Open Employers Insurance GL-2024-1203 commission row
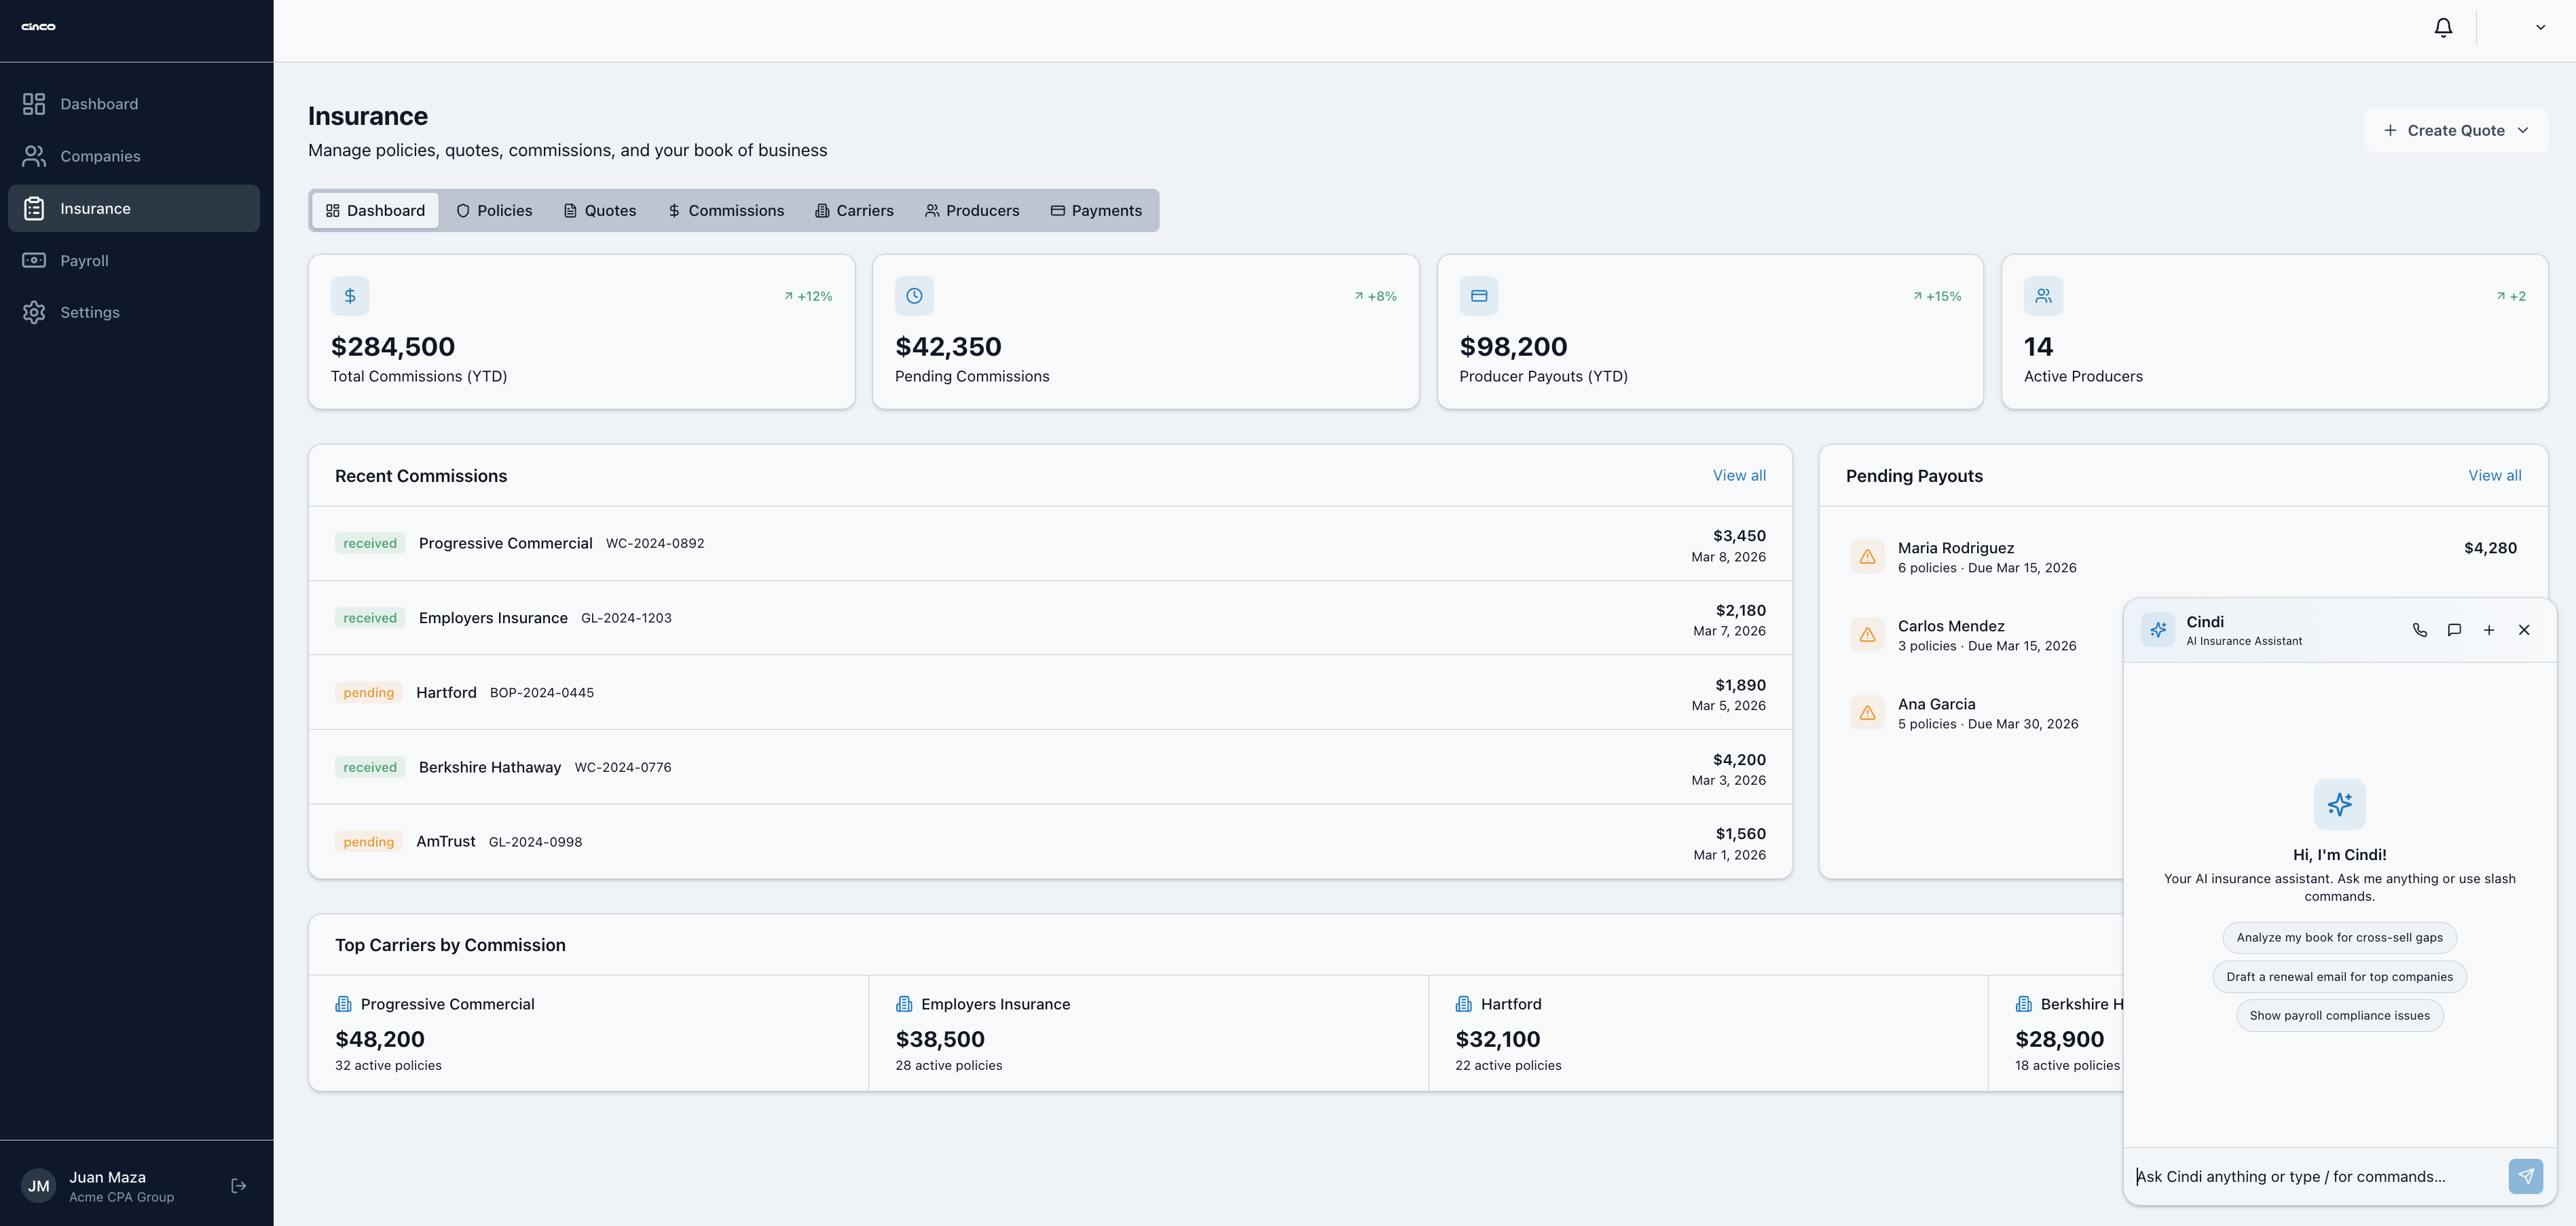Screen dimensions: 2576x1226 tap(1050, 619)
